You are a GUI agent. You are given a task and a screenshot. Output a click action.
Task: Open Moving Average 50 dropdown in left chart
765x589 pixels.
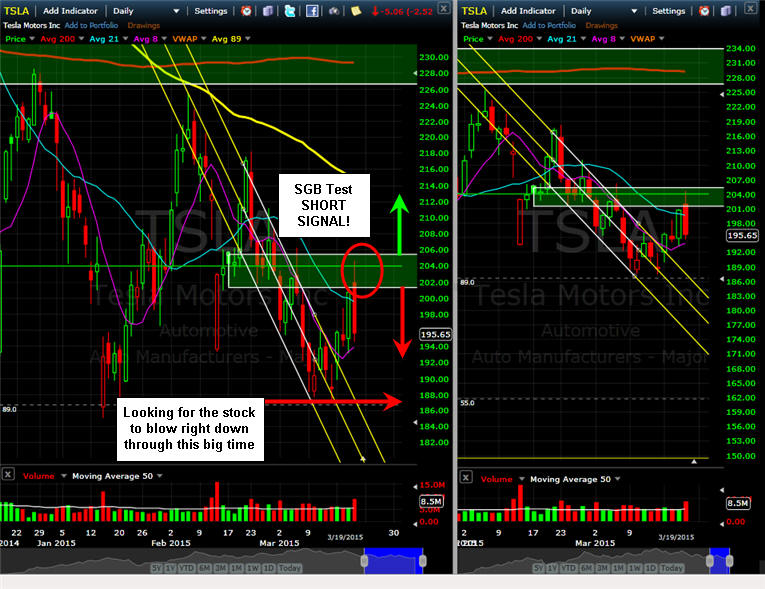click(160, 476)
